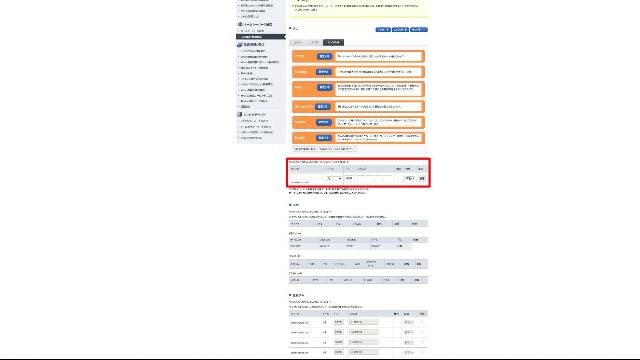640x360 pixels.
Task: Click the blue button in the first orange row
Action: (x=324, y=56)
